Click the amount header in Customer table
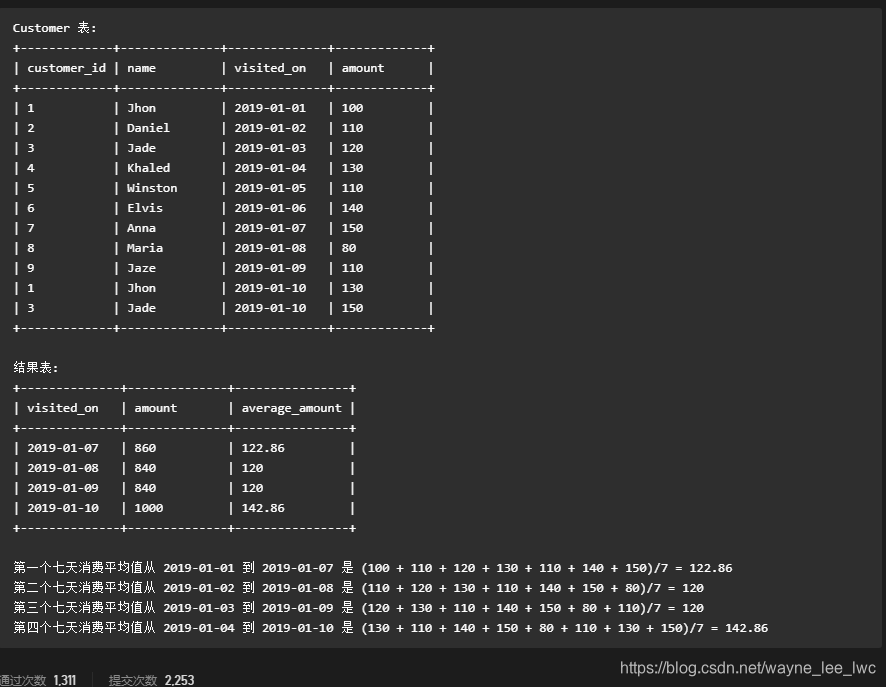Image resolution: width=886 pixels, height=687 pixels. pos(363,68)
